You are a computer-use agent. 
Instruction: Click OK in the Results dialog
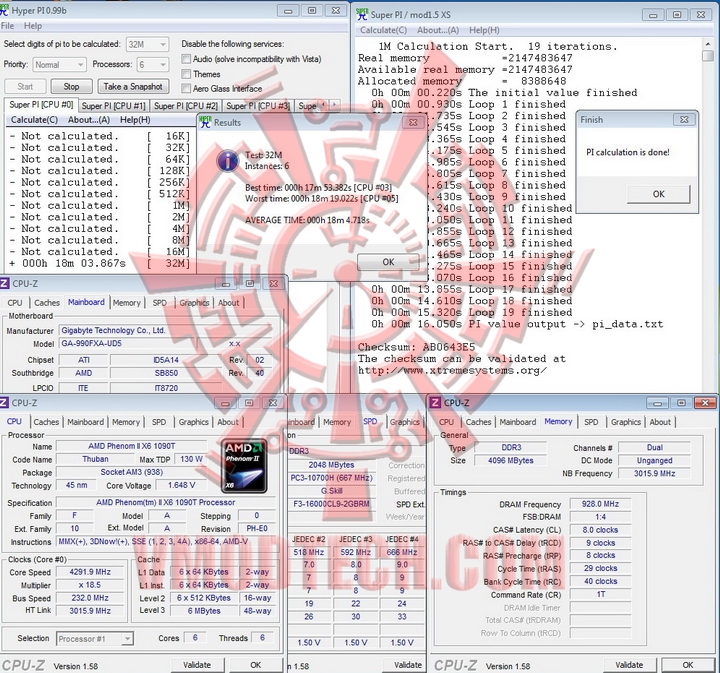(388, 262)
